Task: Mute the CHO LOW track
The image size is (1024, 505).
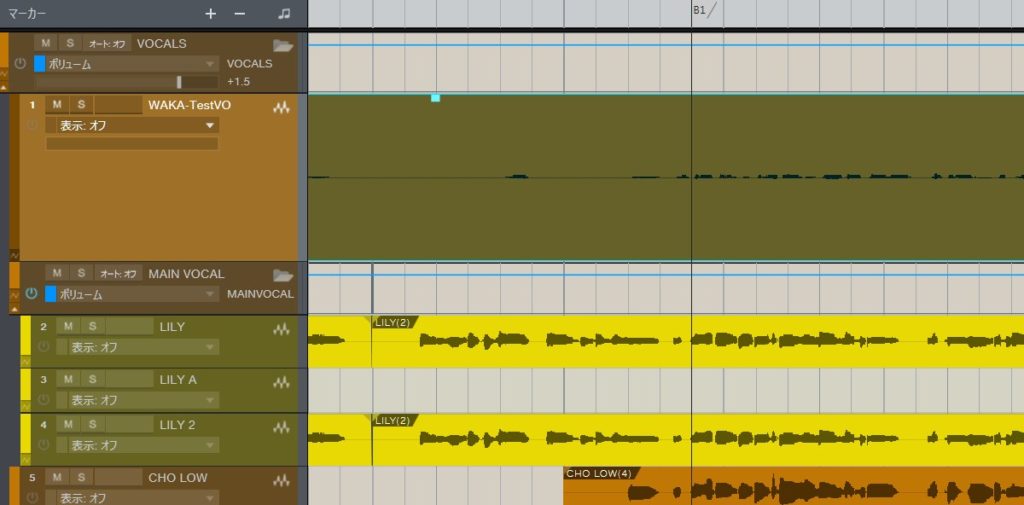Action: [x=57, y=477]
